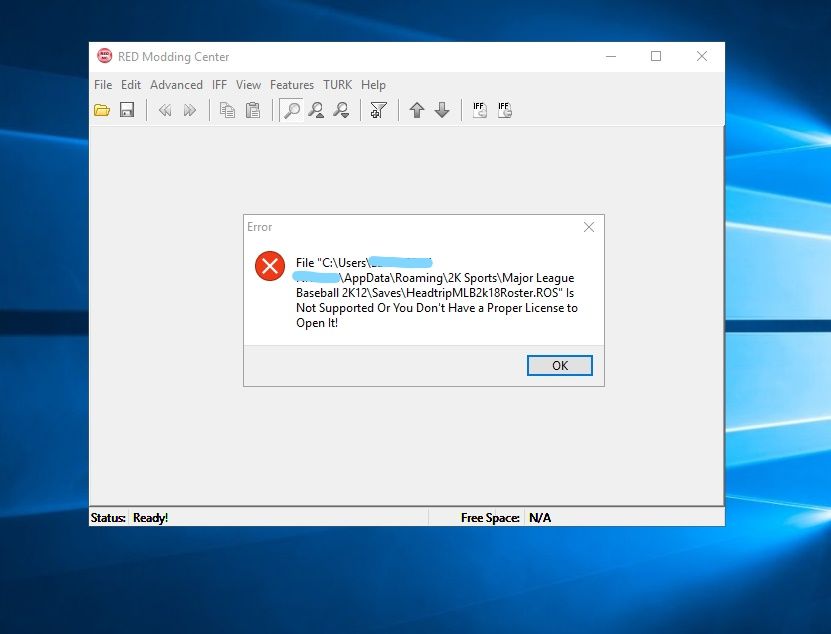This screenshot has height=634, width=831.
Task: Close the RED Modding Center window
Action: click(x=702, y=56)
